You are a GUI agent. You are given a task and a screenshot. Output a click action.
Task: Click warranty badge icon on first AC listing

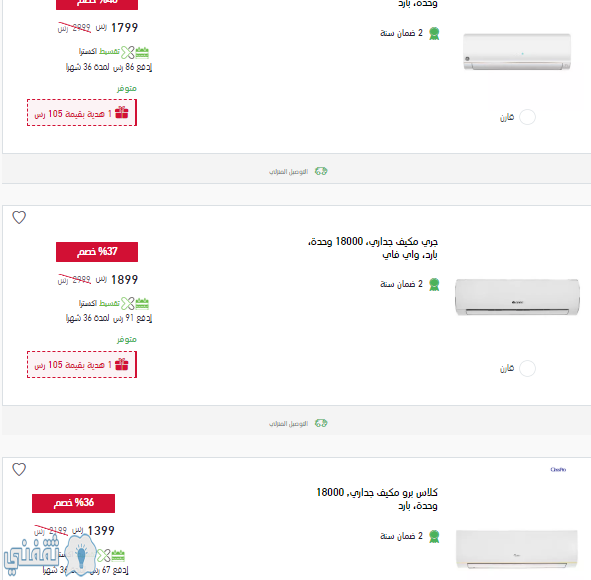click(434, 34)
